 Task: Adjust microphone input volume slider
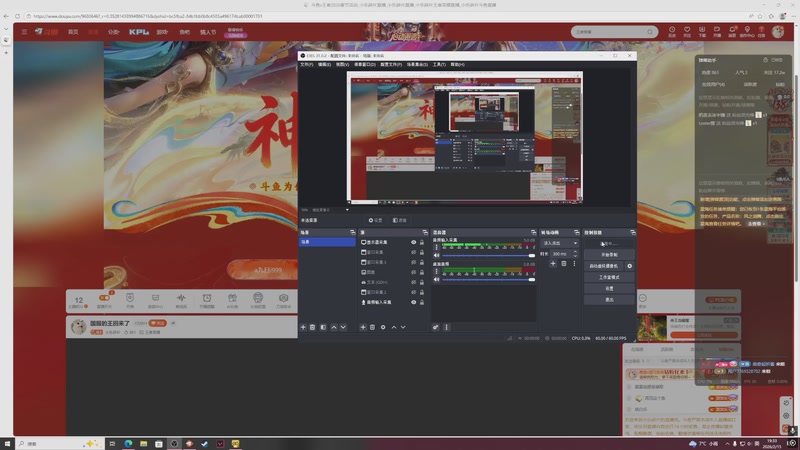point(488,255)
